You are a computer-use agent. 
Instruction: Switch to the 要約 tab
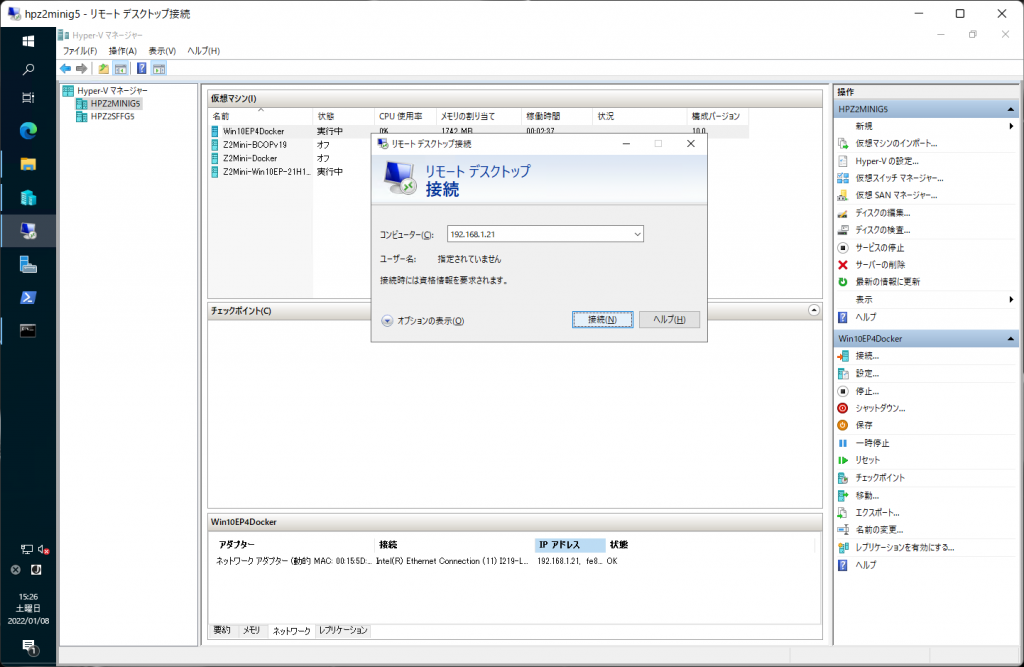[x=222, y=630]
